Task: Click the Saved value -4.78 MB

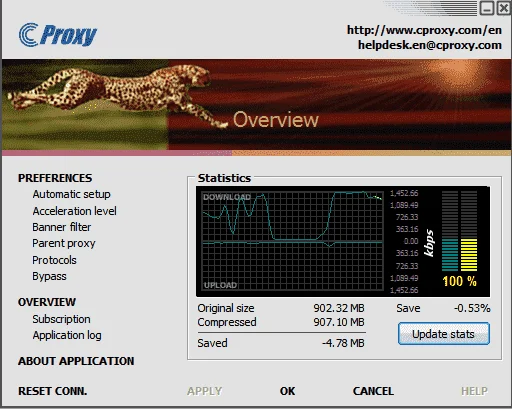Action: [x=343, y=343]
